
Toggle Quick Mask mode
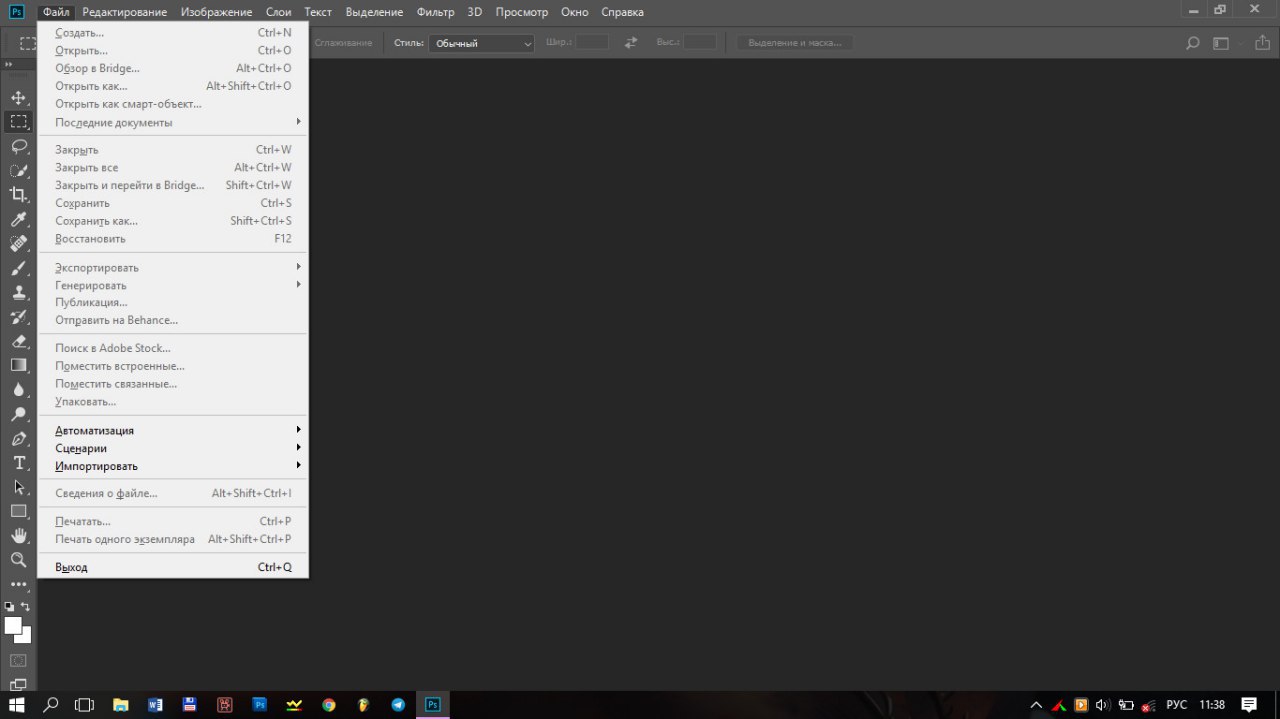[18, 661]
